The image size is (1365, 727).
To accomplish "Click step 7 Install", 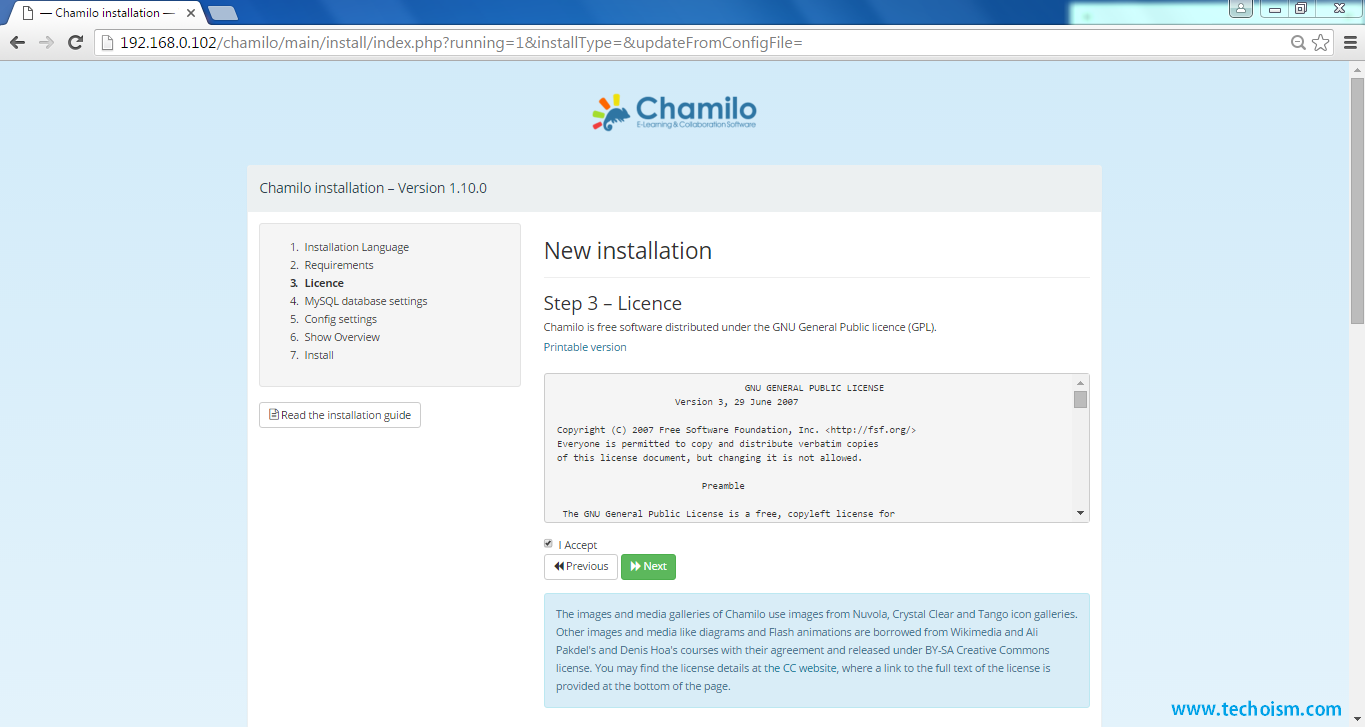I will pyautogui.click(x=319, y=355).
